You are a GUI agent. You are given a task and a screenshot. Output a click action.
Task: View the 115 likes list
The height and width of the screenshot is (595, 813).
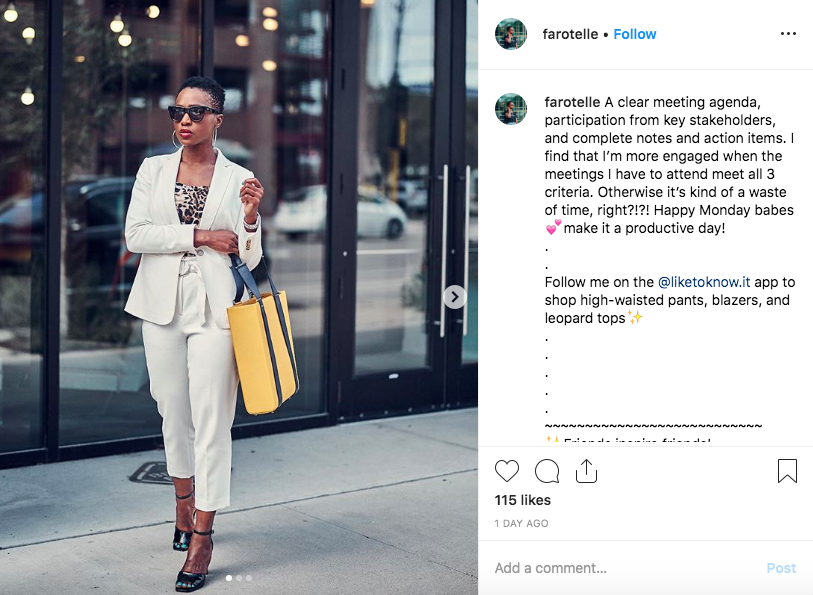523,500
